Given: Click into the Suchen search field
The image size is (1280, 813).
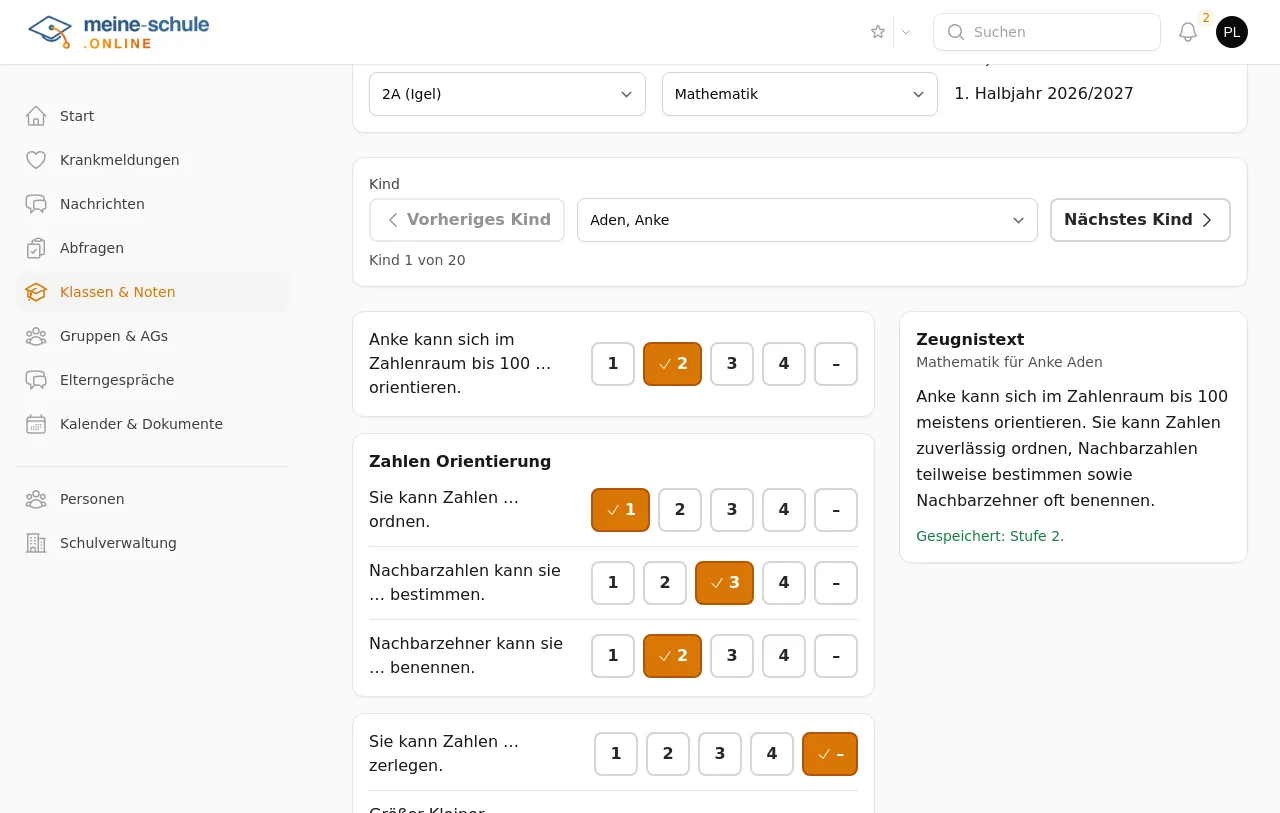Looking at the screenshot, I should point(1047,32).
